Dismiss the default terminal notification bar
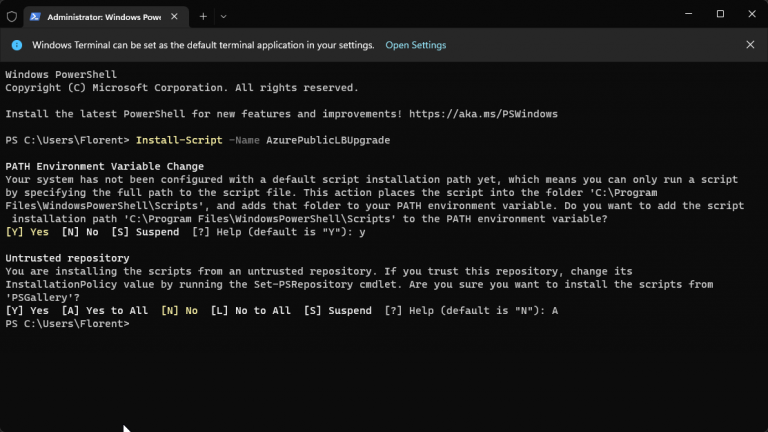The image size is (768, 432). (750, 45)
